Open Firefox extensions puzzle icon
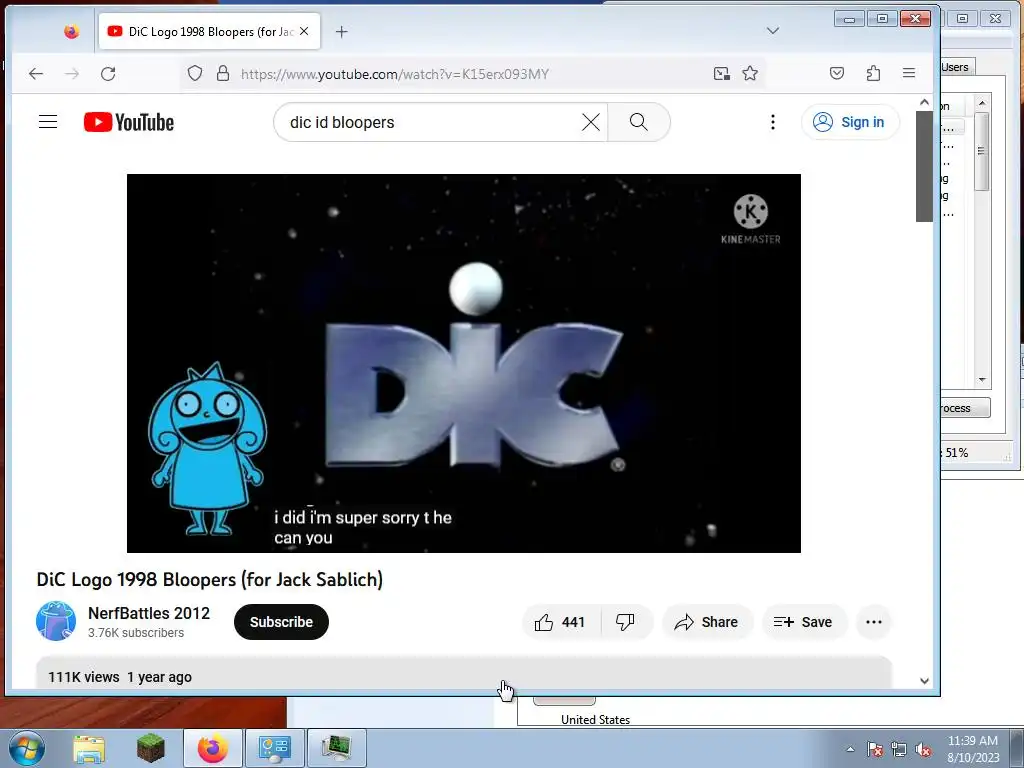The image size is (1024, 768). [x=873, y=73]
